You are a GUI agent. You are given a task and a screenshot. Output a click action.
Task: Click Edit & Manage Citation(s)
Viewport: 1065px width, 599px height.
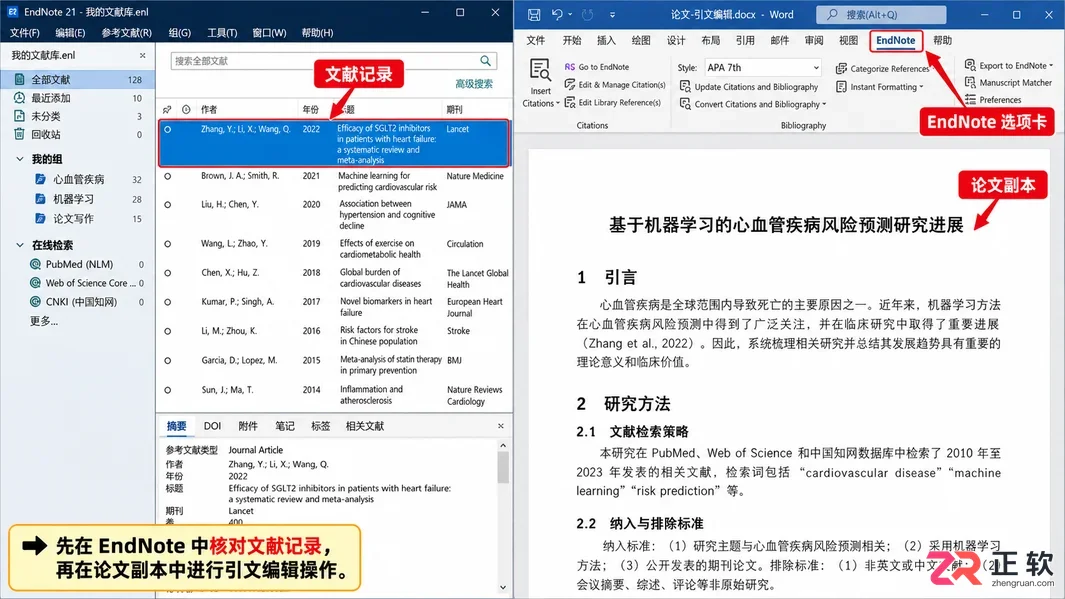click(615, 85)
